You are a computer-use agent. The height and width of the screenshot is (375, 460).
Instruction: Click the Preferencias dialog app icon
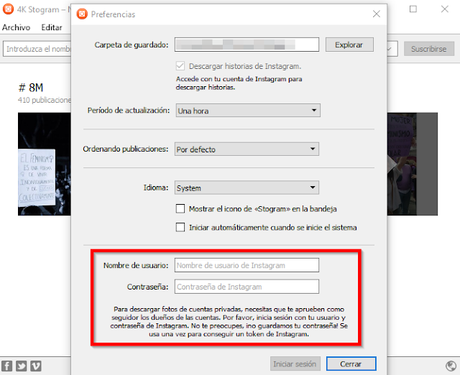coord(82,14)
